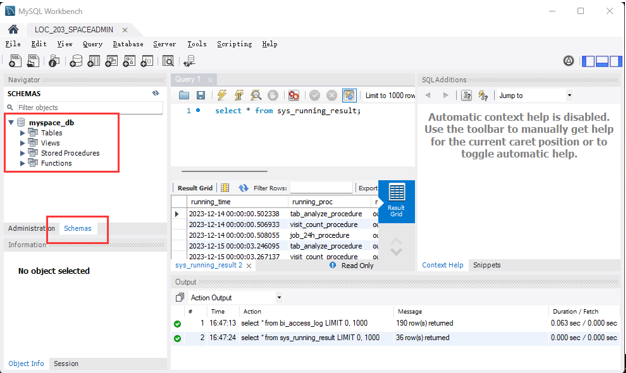626x373 pixels.
Task: Click the Result Grid side button
Action: click(396, 201)
